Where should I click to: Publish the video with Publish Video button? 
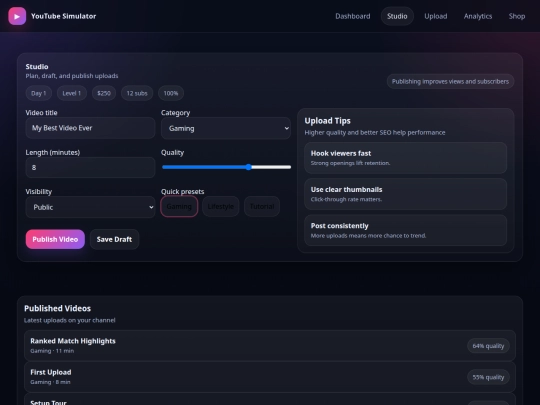coord(55,239)
